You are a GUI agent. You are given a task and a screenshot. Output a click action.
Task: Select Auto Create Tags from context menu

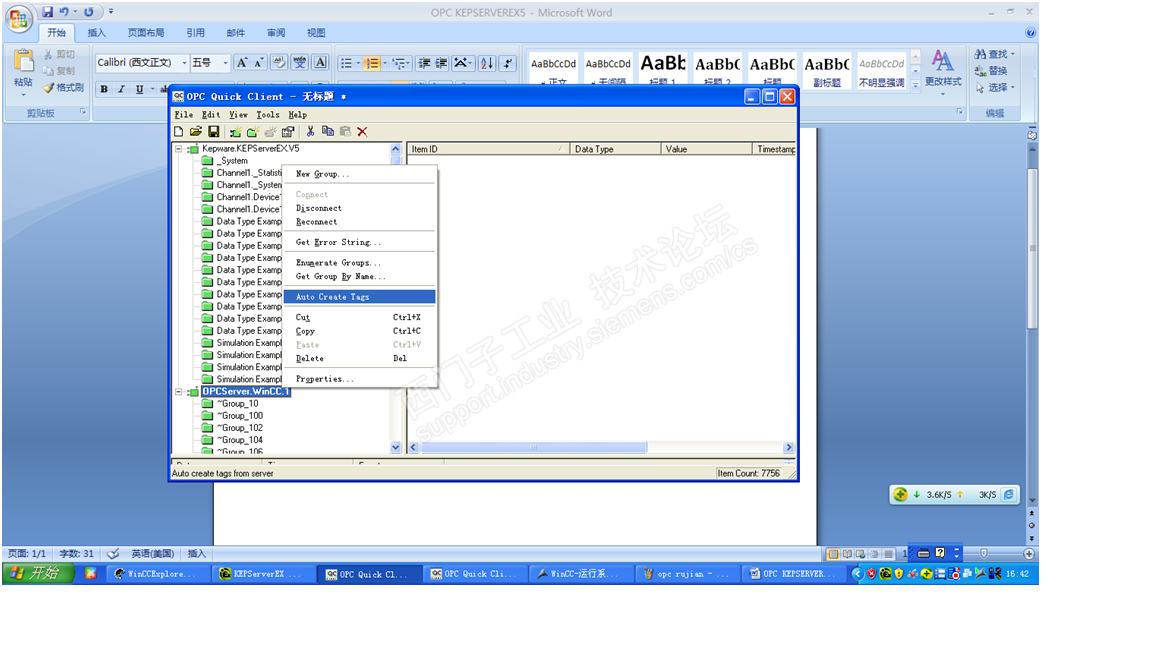click(359, 297)
